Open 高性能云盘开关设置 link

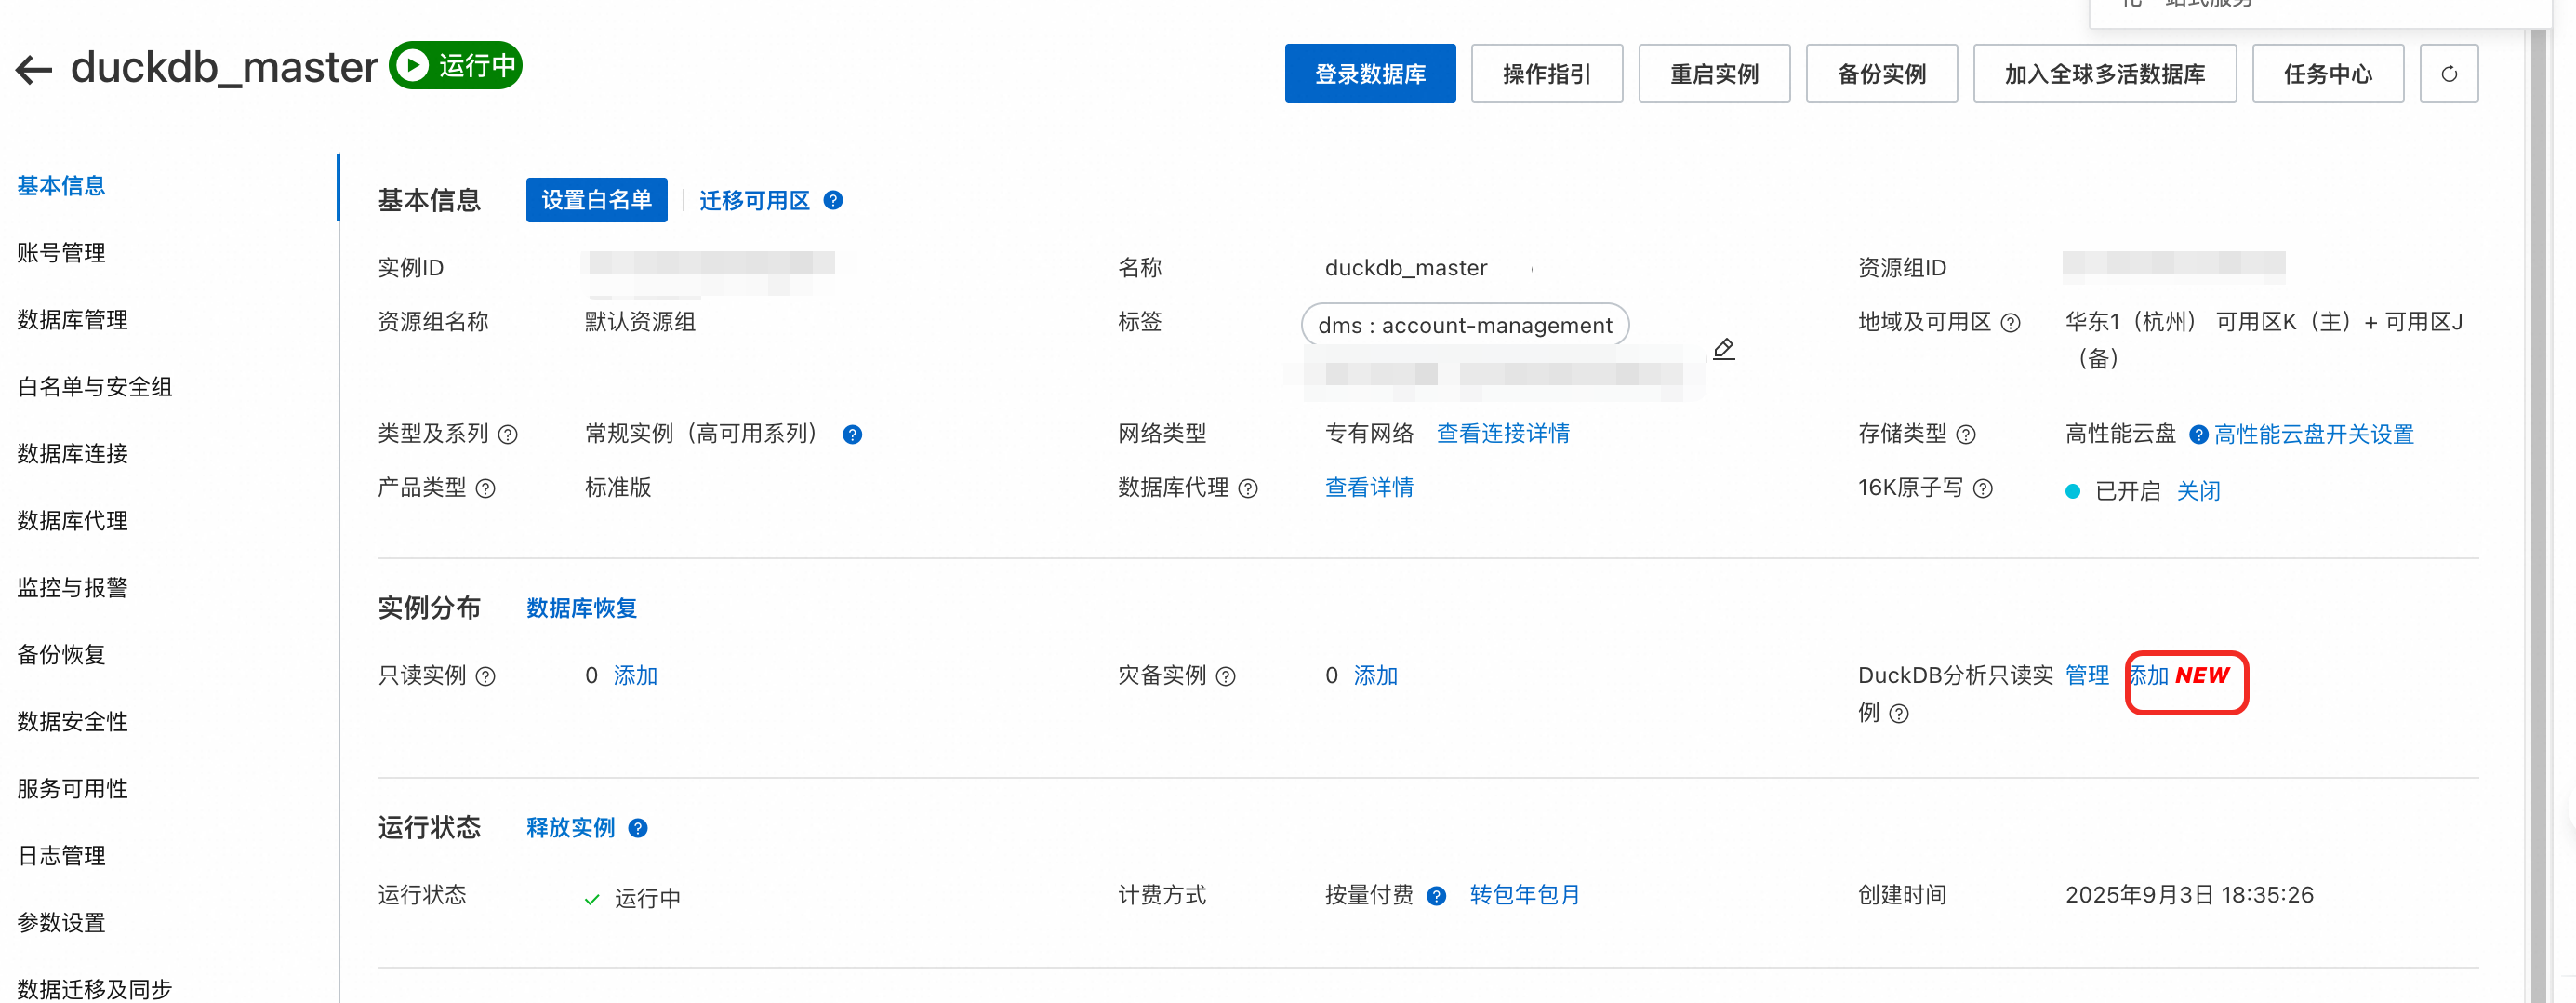coord(2313,434)
